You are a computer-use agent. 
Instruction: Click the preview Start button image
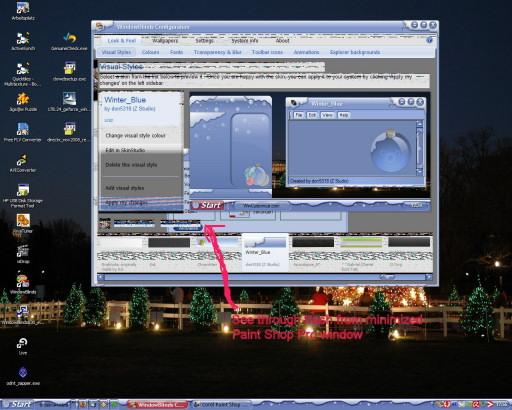207,205
